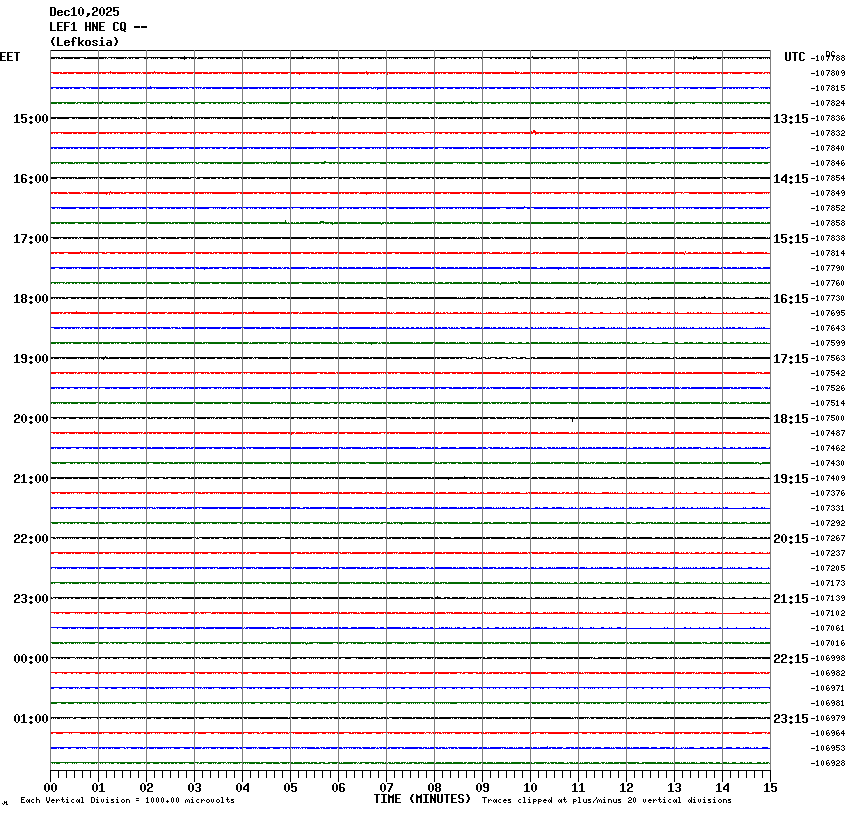Click the 13:15 UTC time label
The image size is (850, 814).
791,119
